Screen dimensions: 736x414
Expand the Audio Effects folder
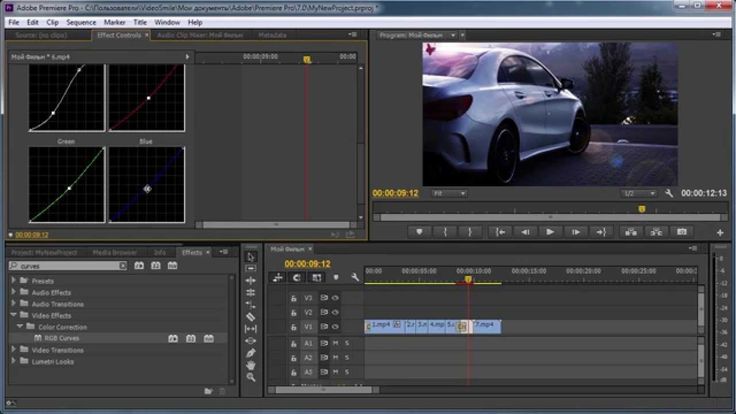pyautogui.click(x=14, y=293)
